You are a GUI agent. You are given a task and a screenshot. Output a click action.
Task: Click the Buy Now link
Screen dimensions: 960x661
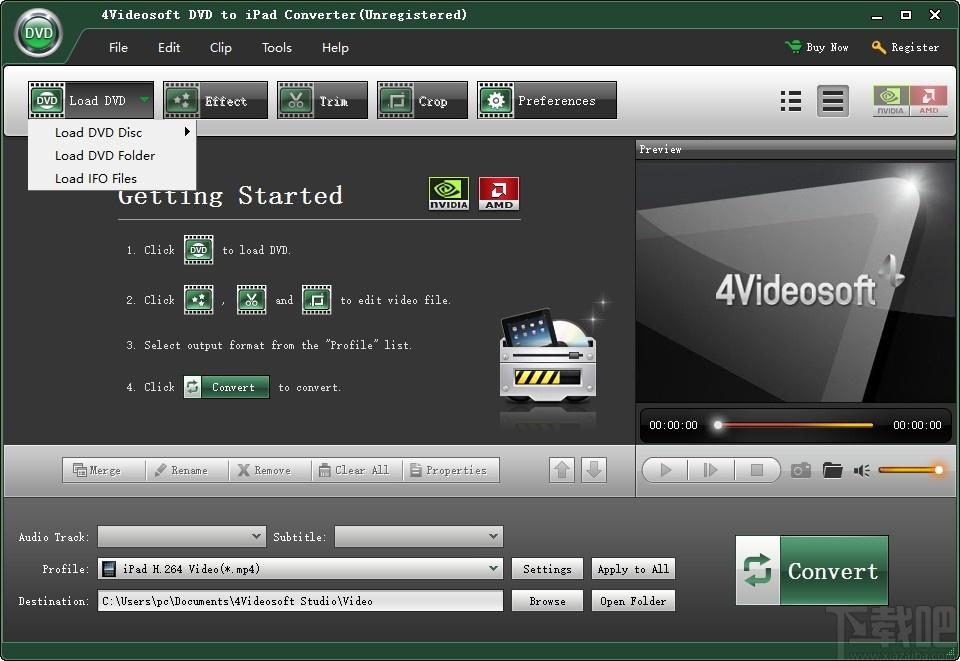[x=817, y=47]
